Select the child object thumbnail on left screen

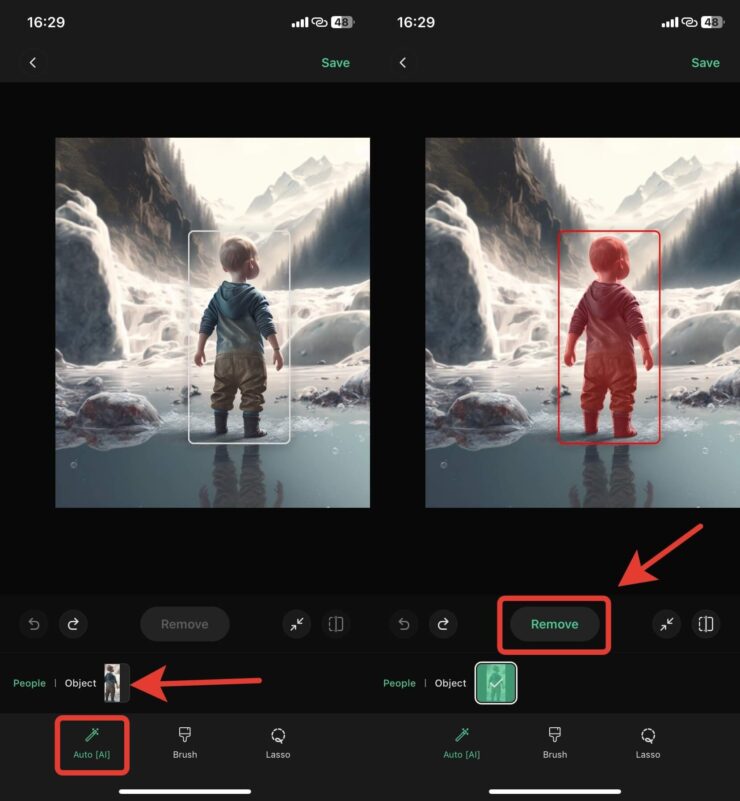pyautogui.click(x=116, y=683)
